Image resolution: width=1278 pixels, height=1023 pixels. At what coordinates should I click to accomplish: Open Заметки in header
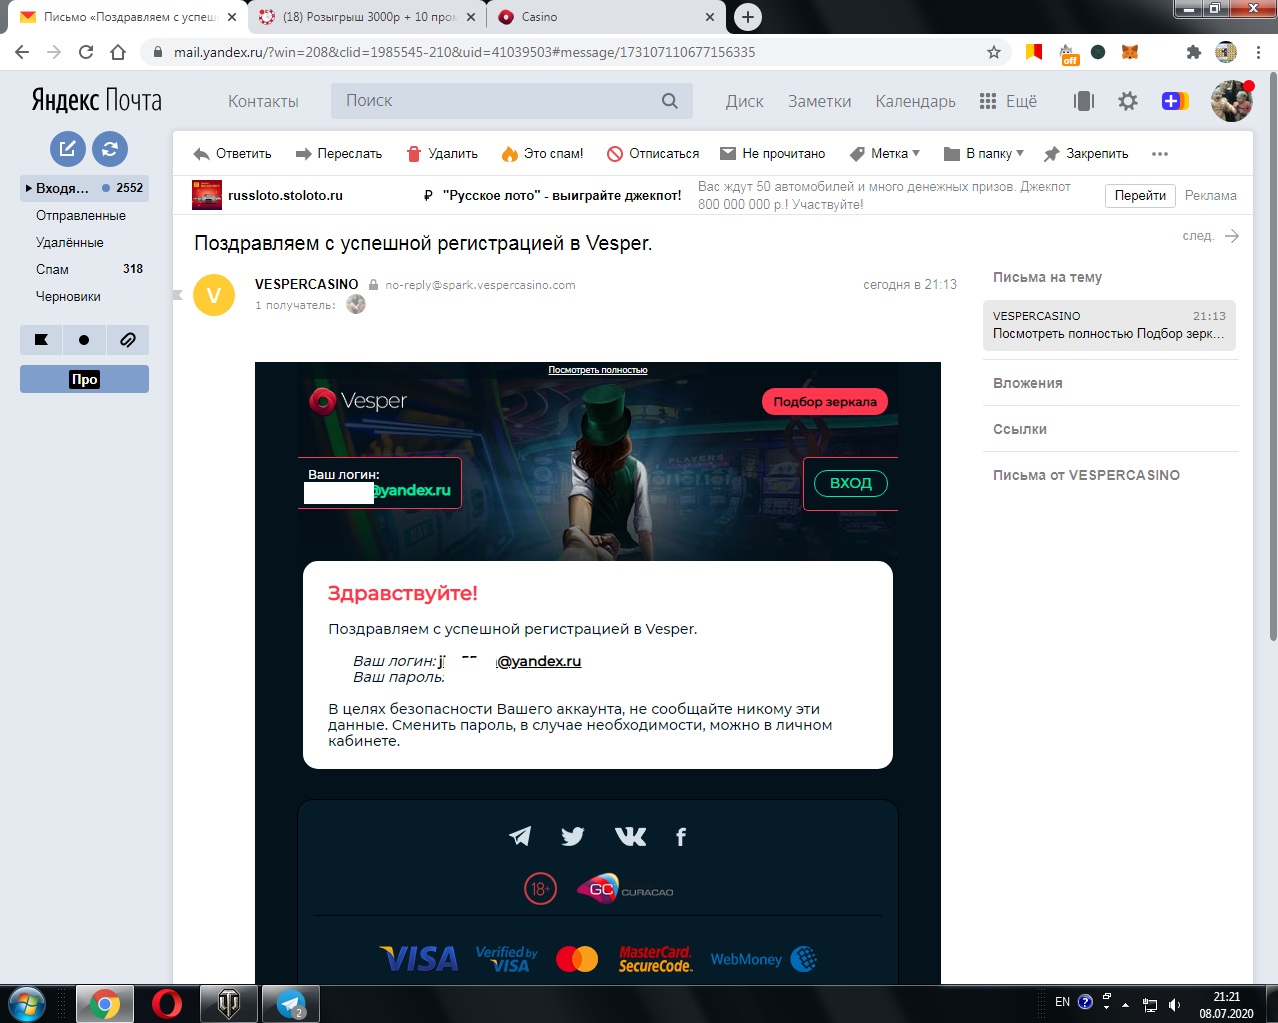point(820,101)
